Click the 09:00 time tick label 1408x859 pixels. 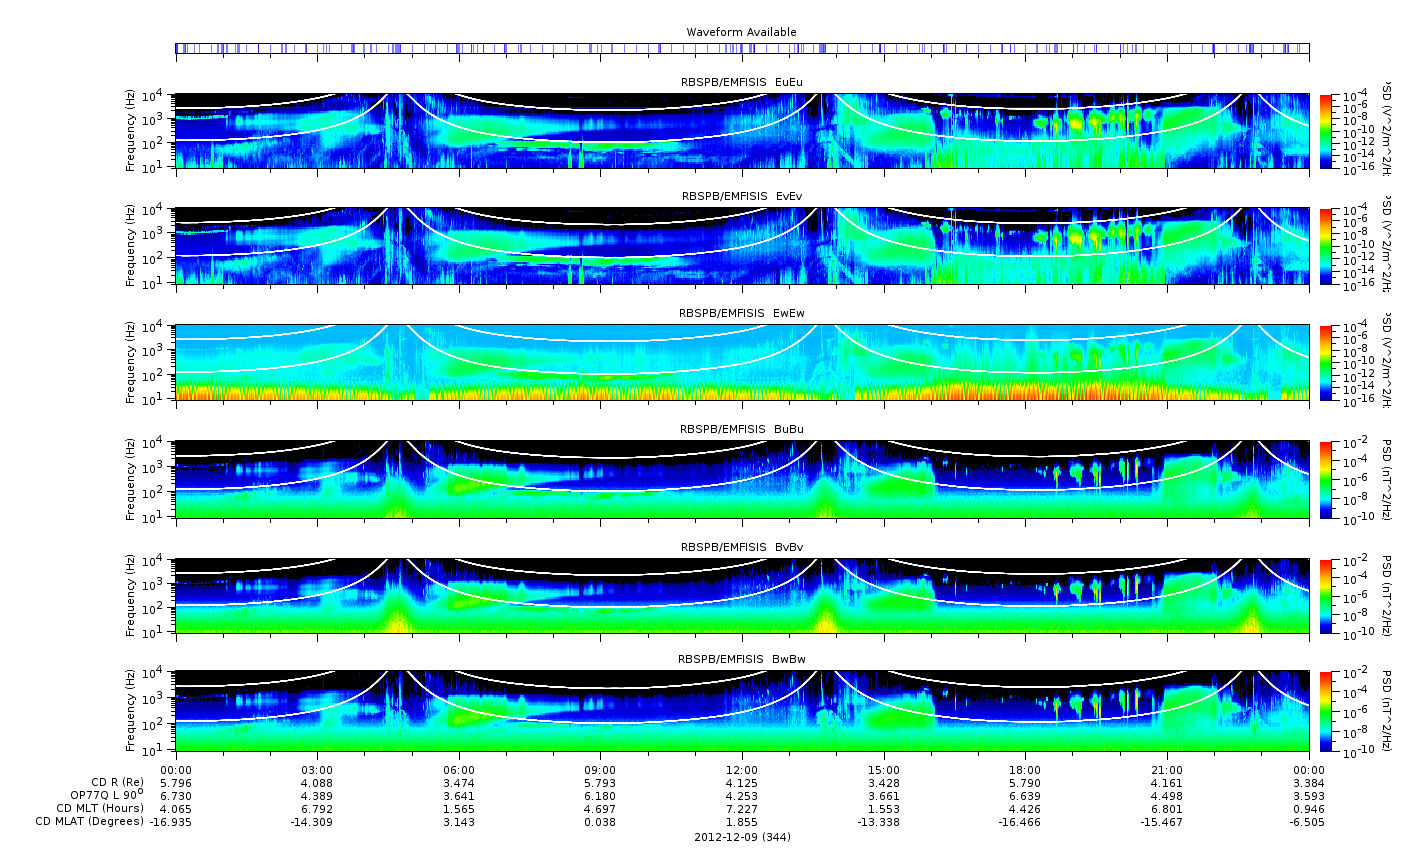point(600,769)
